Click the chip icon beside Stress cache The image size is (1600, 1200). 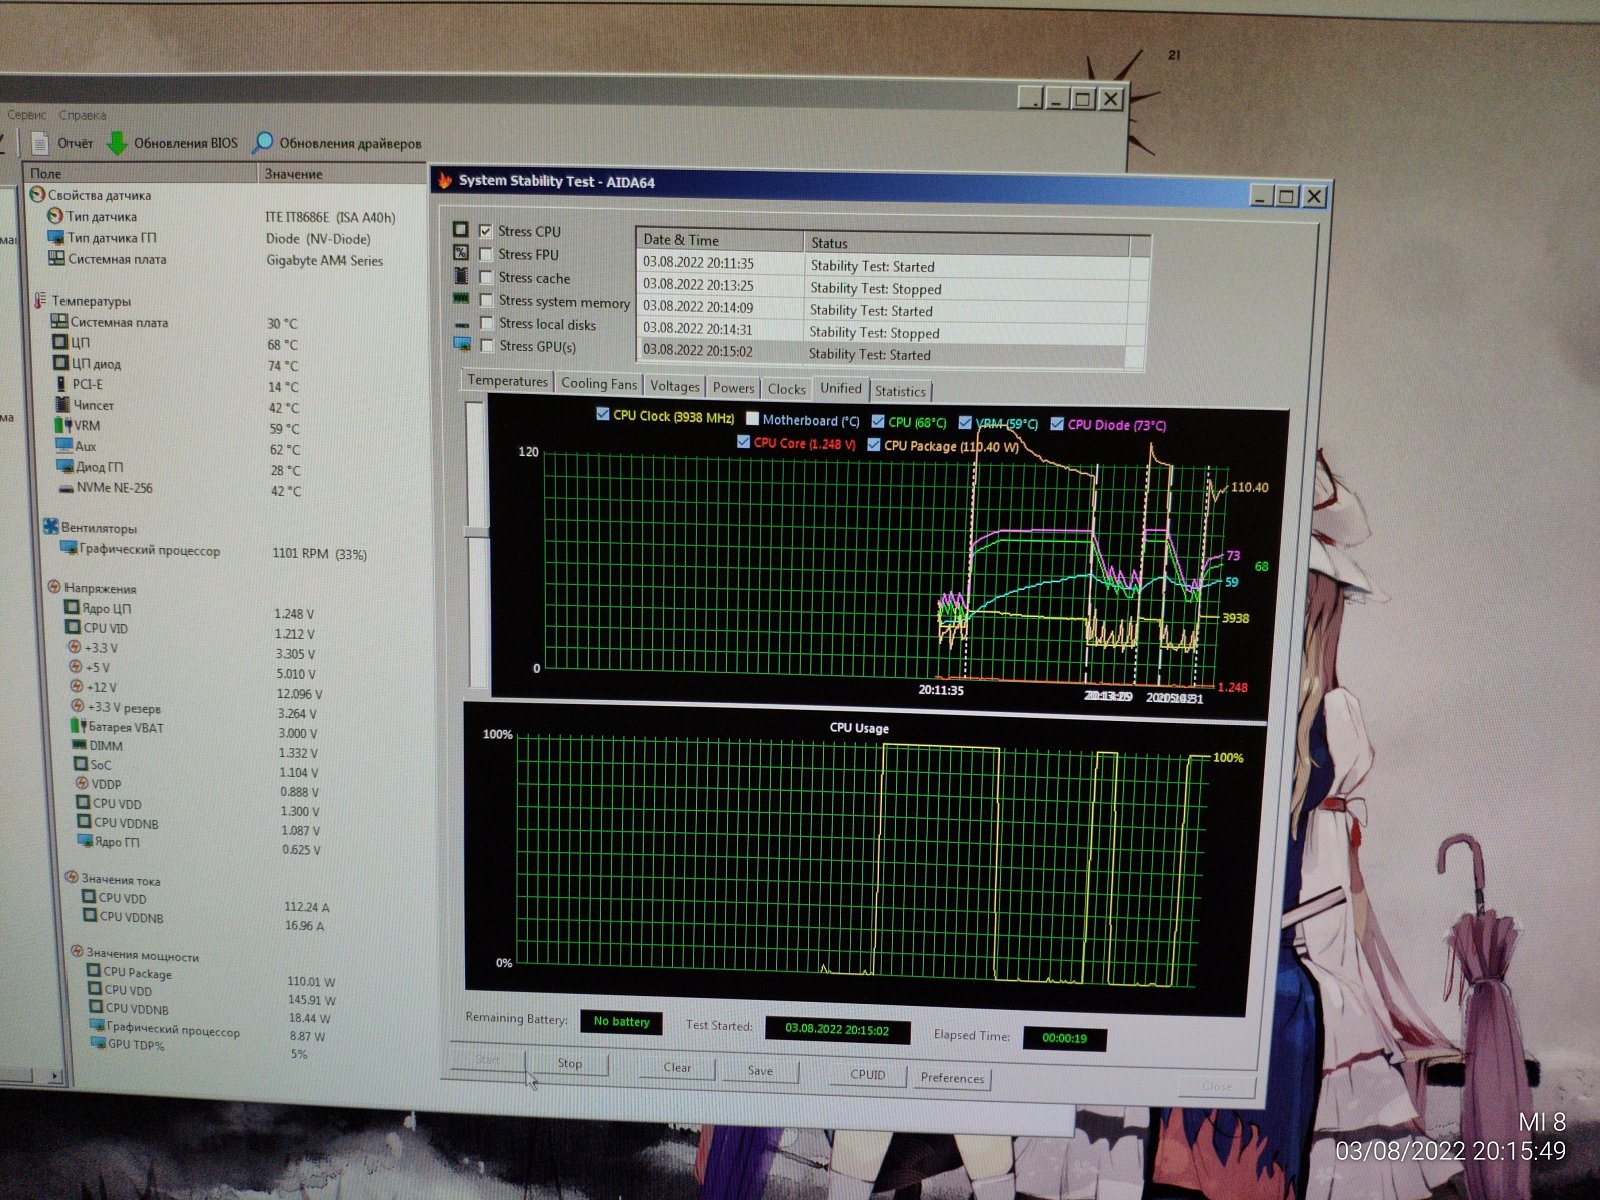pos(461,275)
